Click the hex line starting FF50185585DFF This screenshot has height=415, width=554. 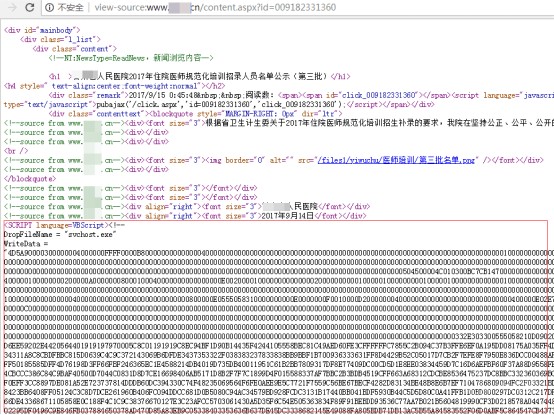pos(279,364)
